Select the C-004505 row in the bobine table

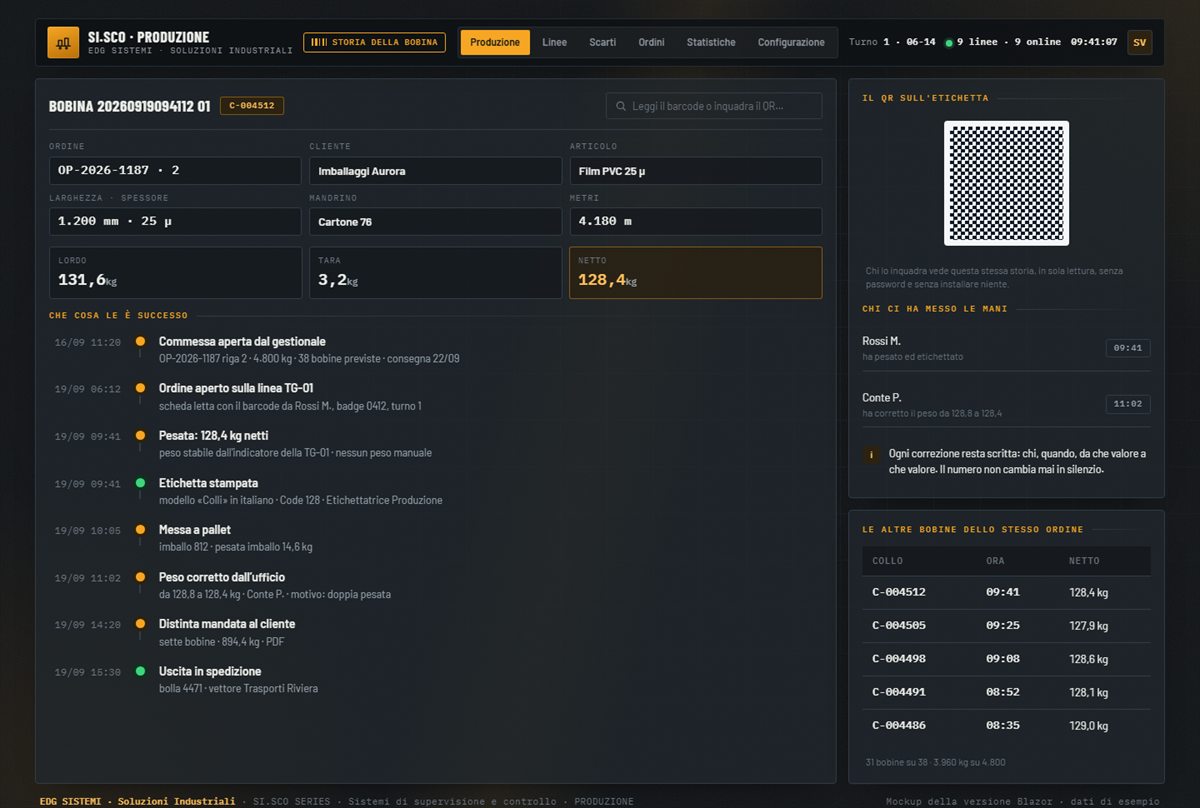[x=1006, y=626]
